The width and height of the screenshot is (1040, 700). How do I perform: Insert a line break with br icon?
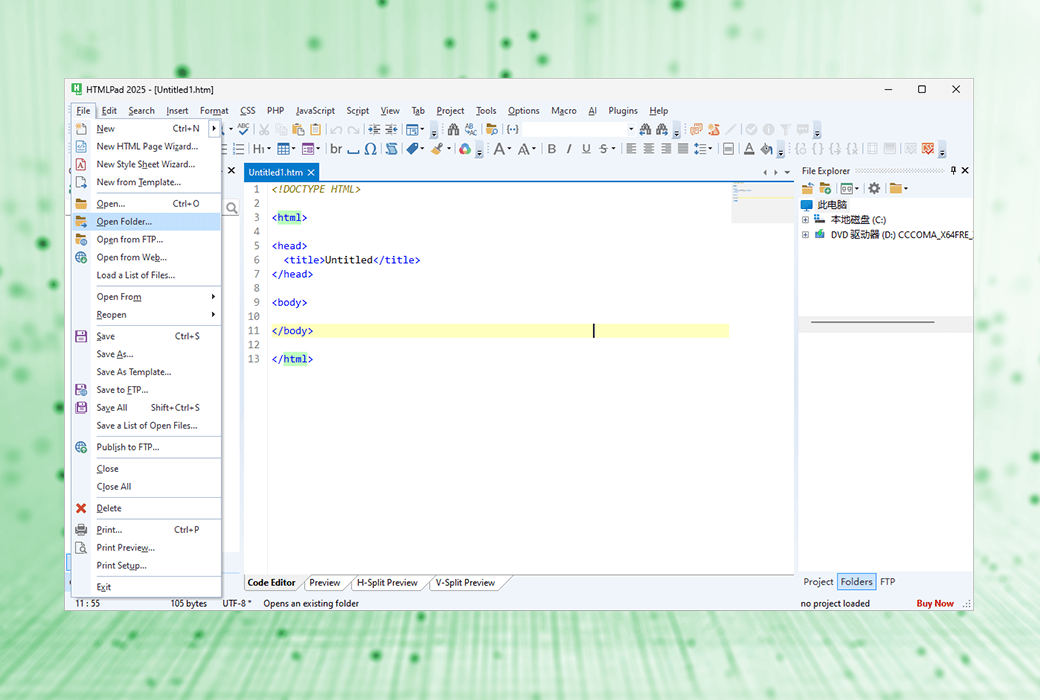(336, 149)
